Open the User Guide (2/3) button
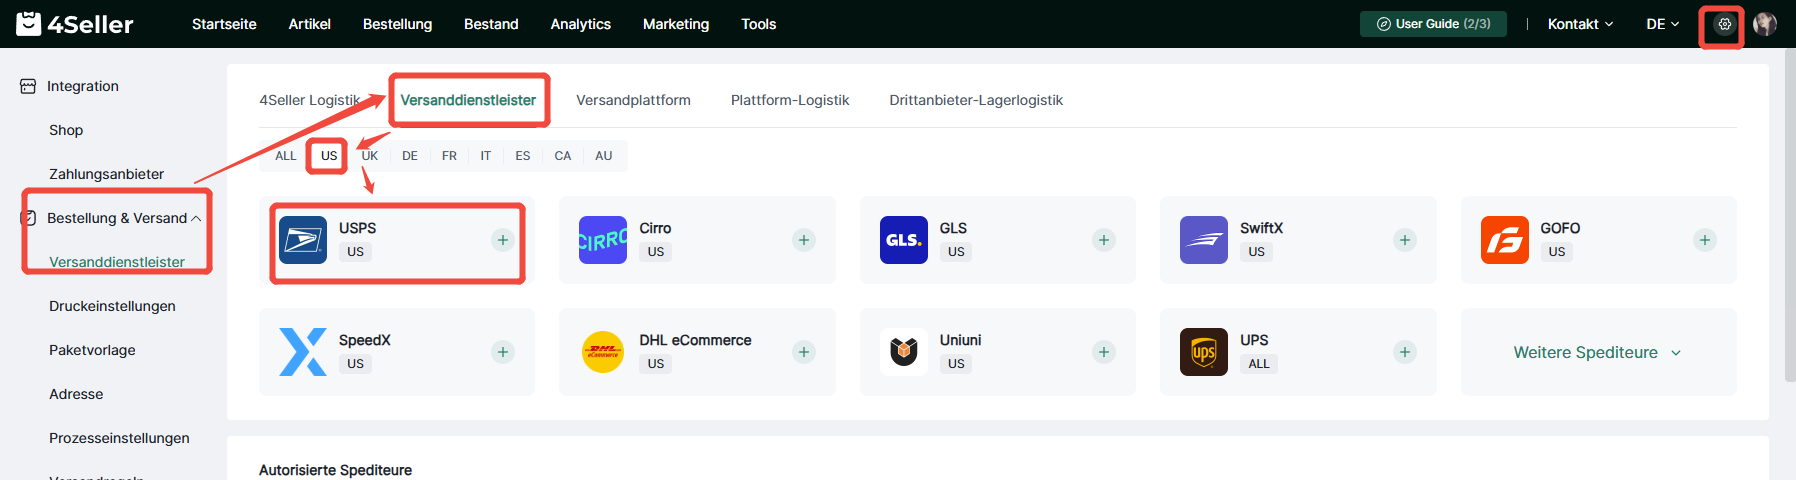The height and width of the screenshot is (480, 1796). click(1433, 24)
